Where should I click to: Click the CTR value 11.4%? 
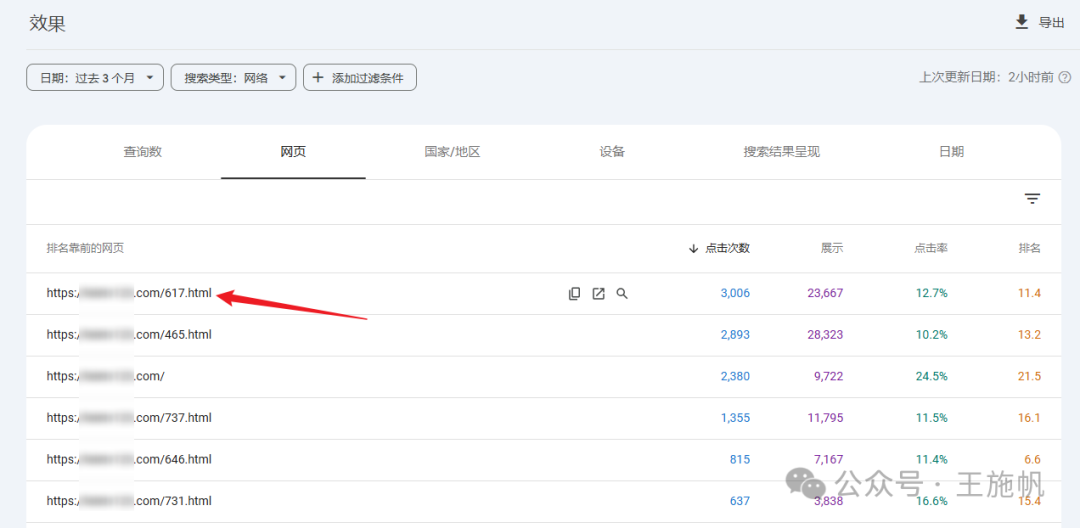click(x=932, y=459)
